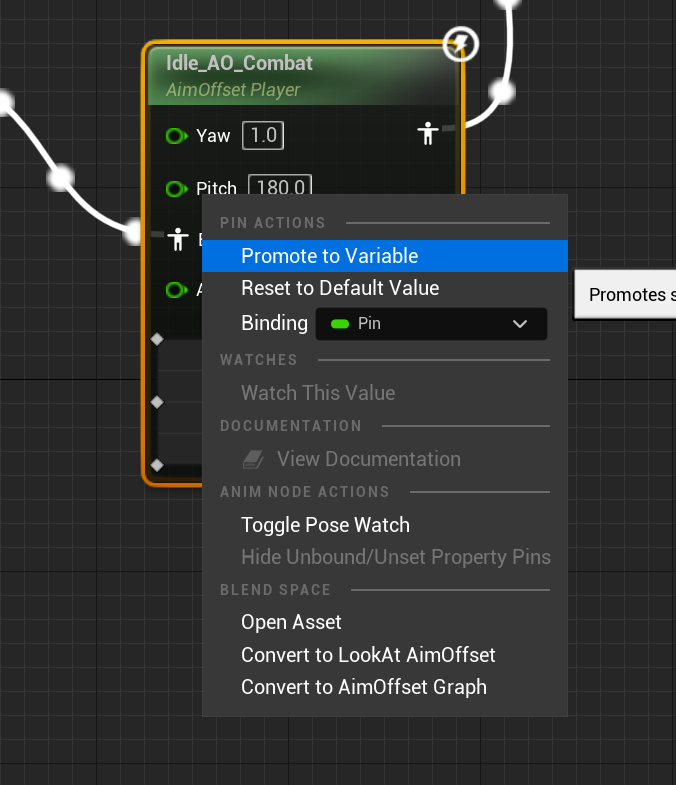
Task: Click the AimOffset Player subtitle
Action: pos(233,90)
